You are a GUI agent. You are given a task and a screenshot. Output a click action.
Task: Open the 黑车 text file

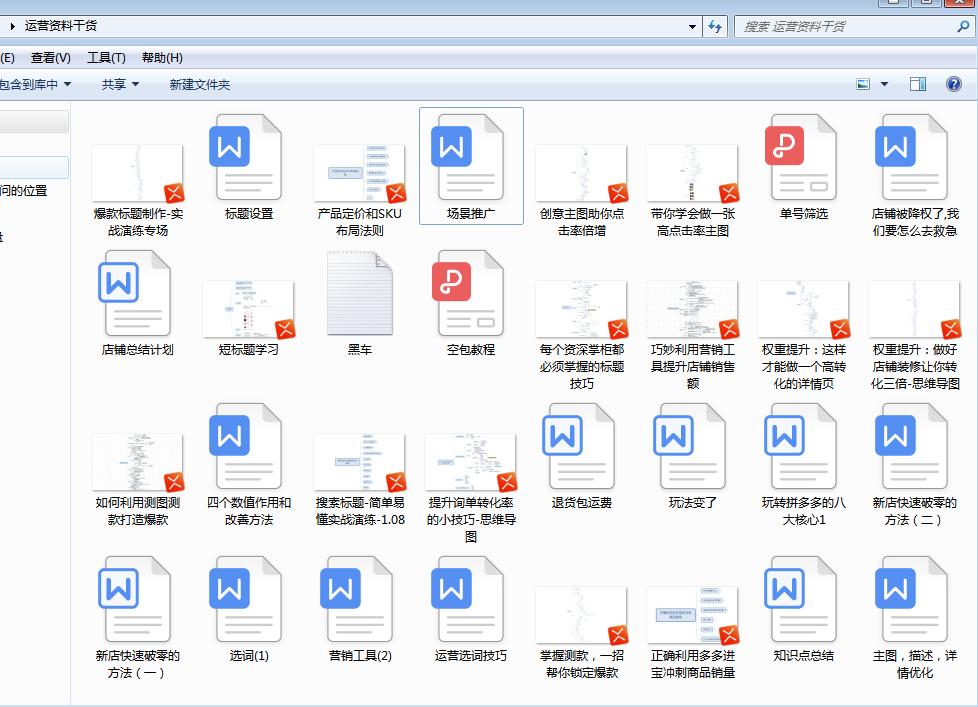pos(359,293)
